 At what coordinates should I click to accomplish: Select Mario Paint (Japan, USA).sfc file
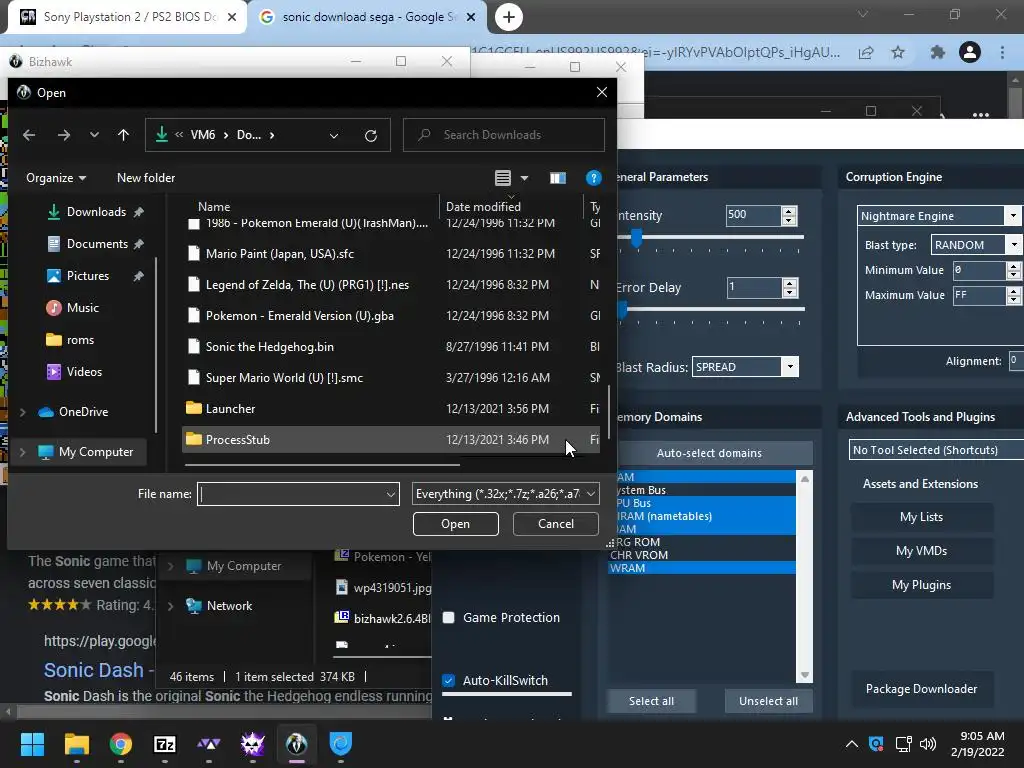tap(391, 253)
